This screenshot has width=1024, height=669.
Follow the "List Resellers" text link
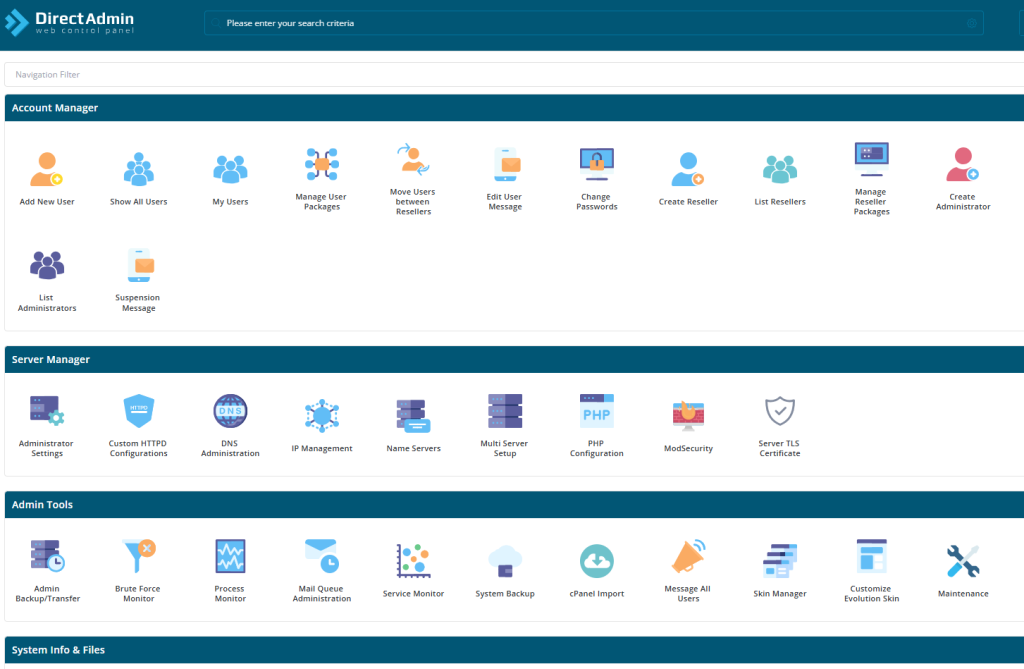pyautogui.click(x=780, y=202)
